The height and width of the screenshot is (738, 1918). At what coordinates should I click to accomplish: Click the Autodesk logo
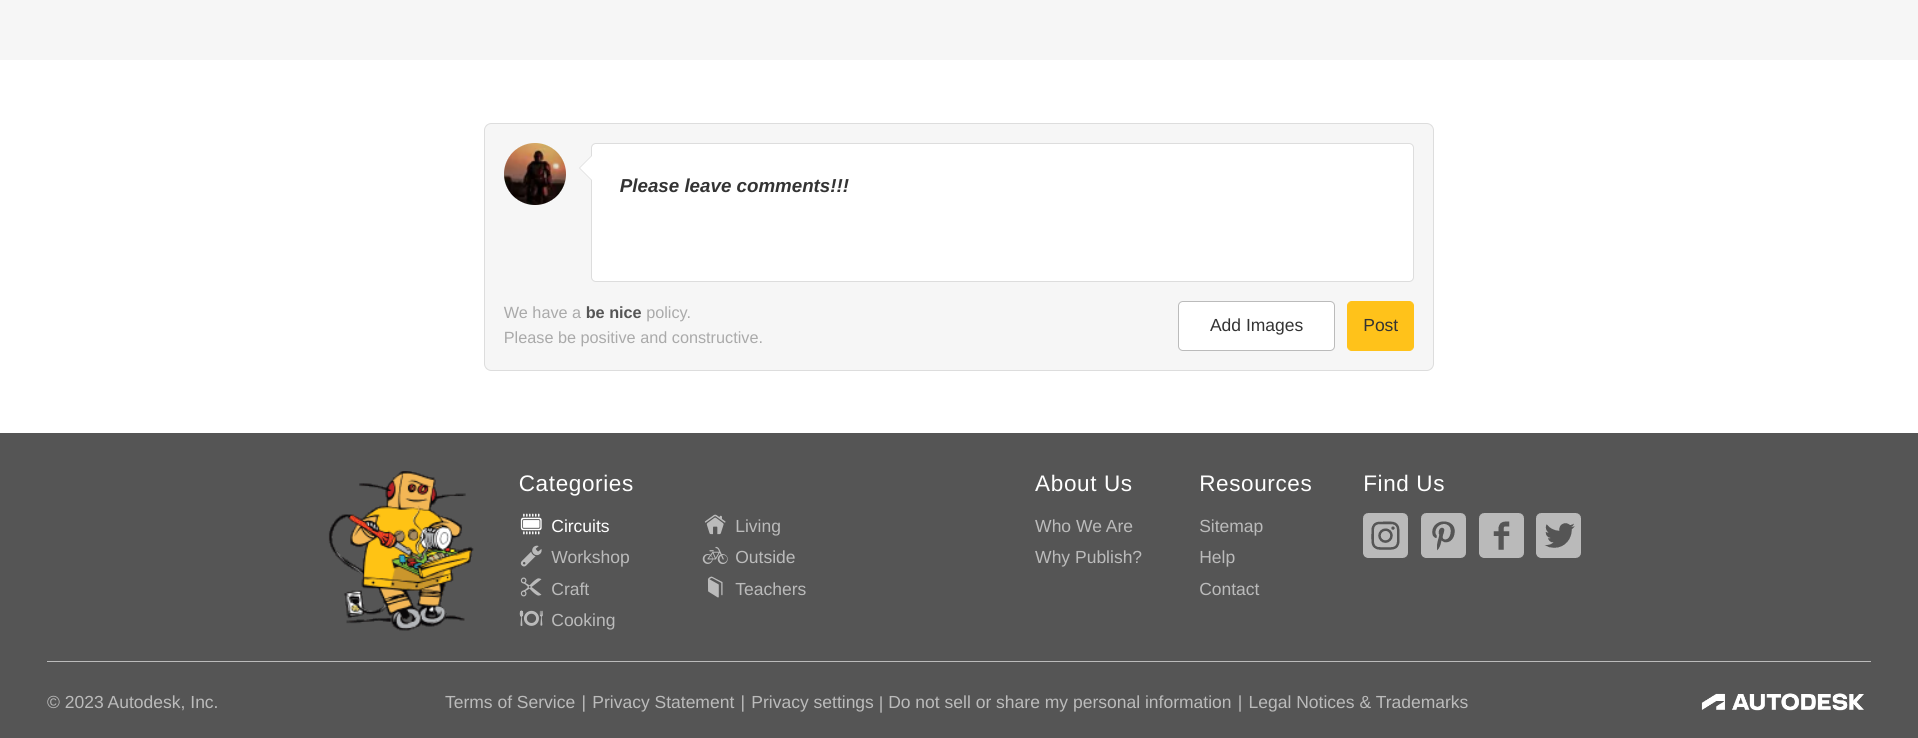tap(1782, 702)
